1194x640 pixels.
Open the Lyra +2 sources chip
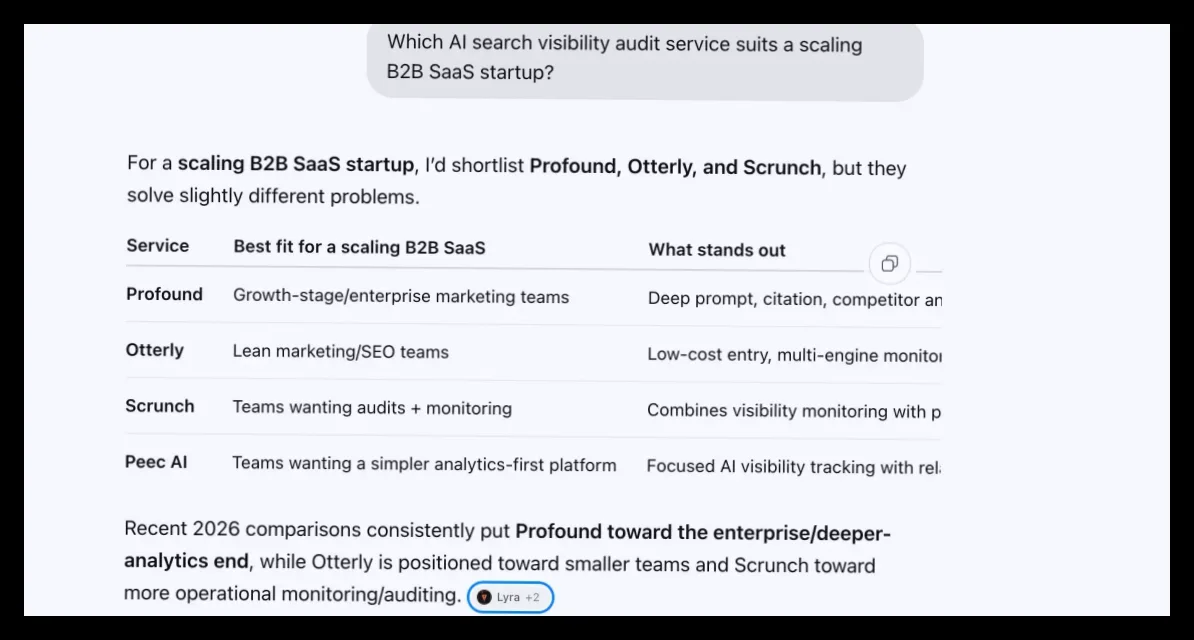pyautogui.click(x=509, y=597)
